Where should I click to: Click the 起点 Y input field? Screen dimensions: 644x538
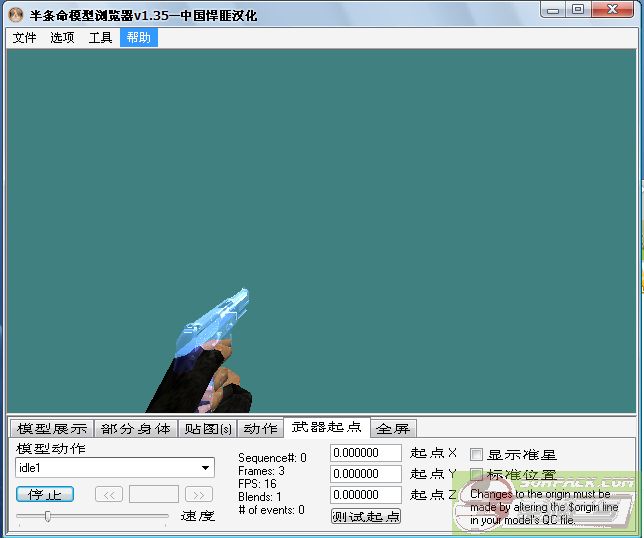[x=365, y=474]
